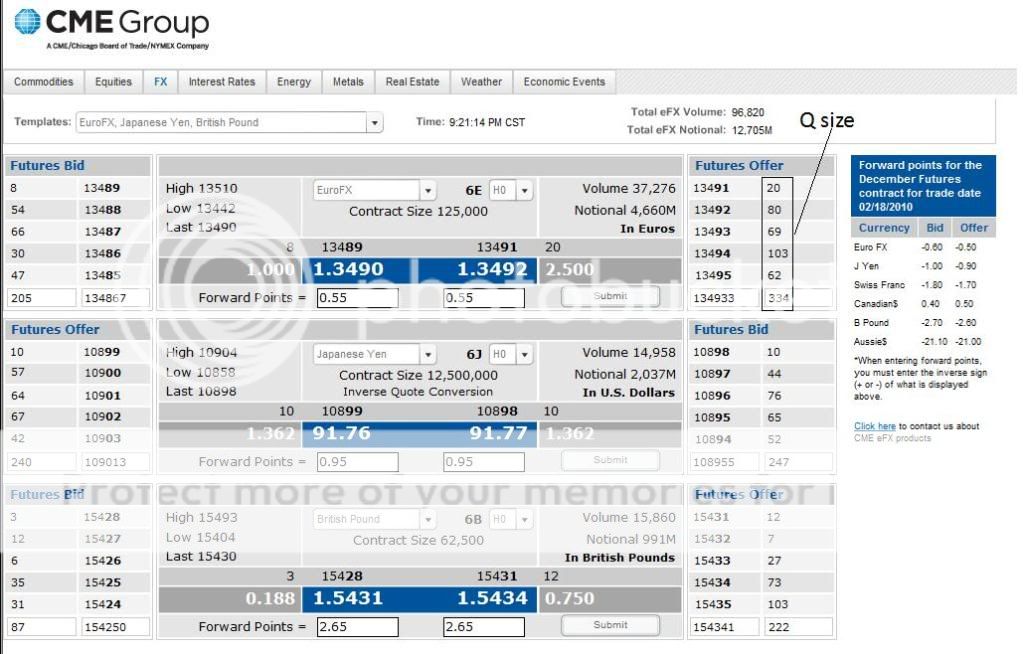This screenshot has width=1023, height=654.
Task: Go to the Metals tab
Action: 348,82
